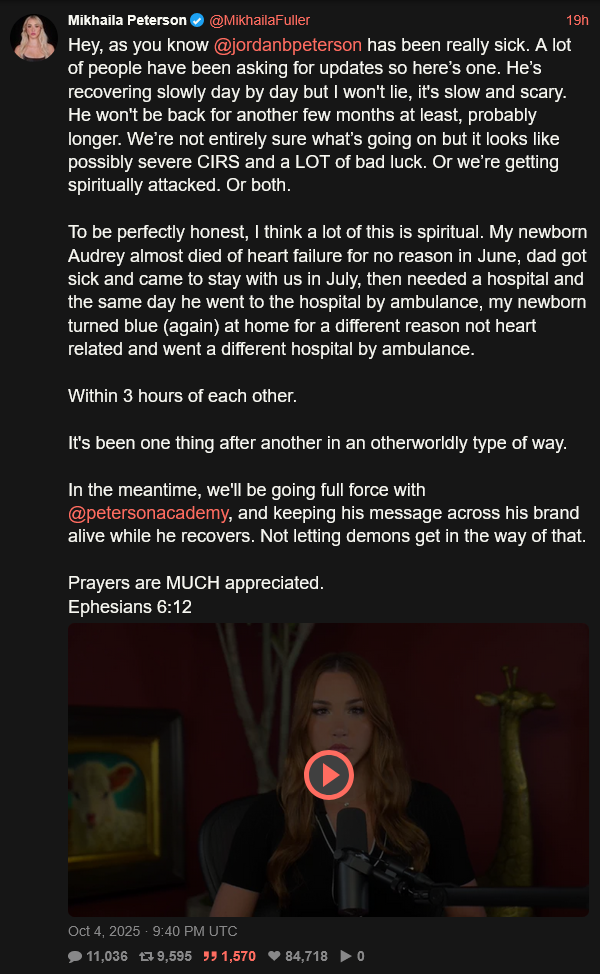View the 11,036 replies count
The image size is (600, 974).
107,957
